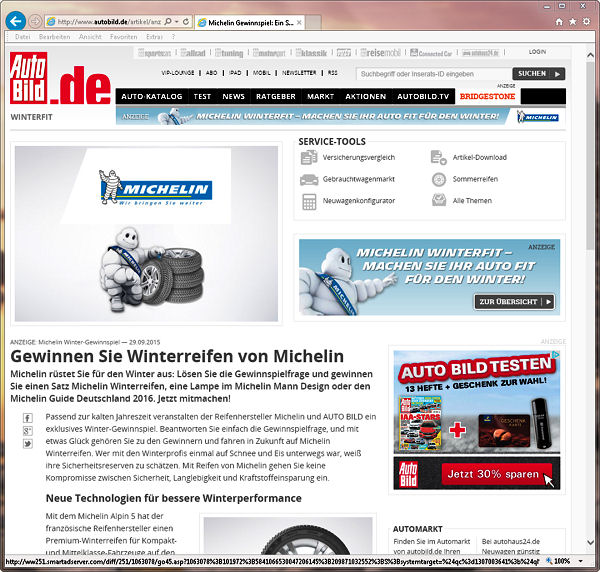Click the sportscars sub-site link
This screenshot has width=600, height=572.
point(155,53)
